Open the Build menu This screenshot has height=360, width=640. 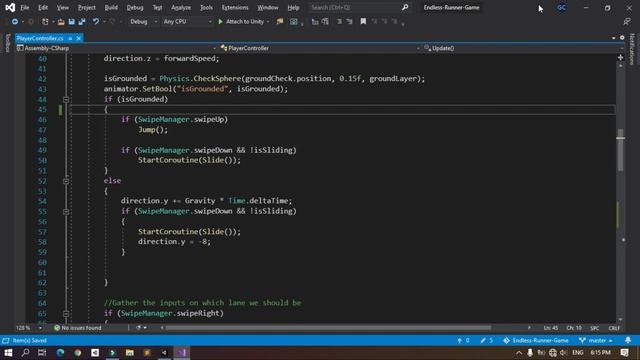point(111,7)
